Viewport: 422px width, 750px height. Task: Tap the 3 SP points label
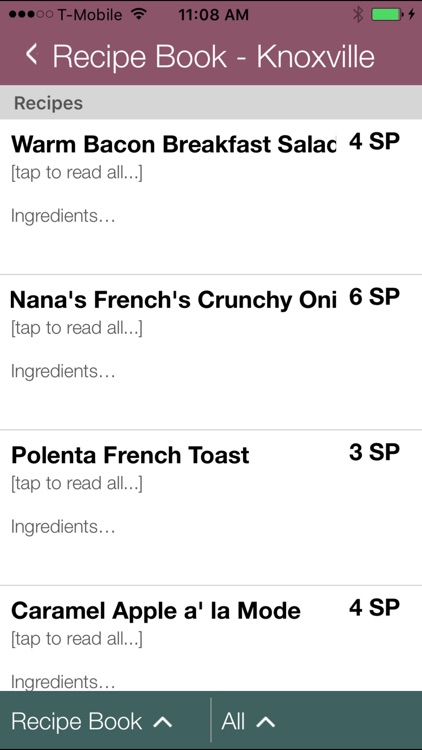(374, 452)
